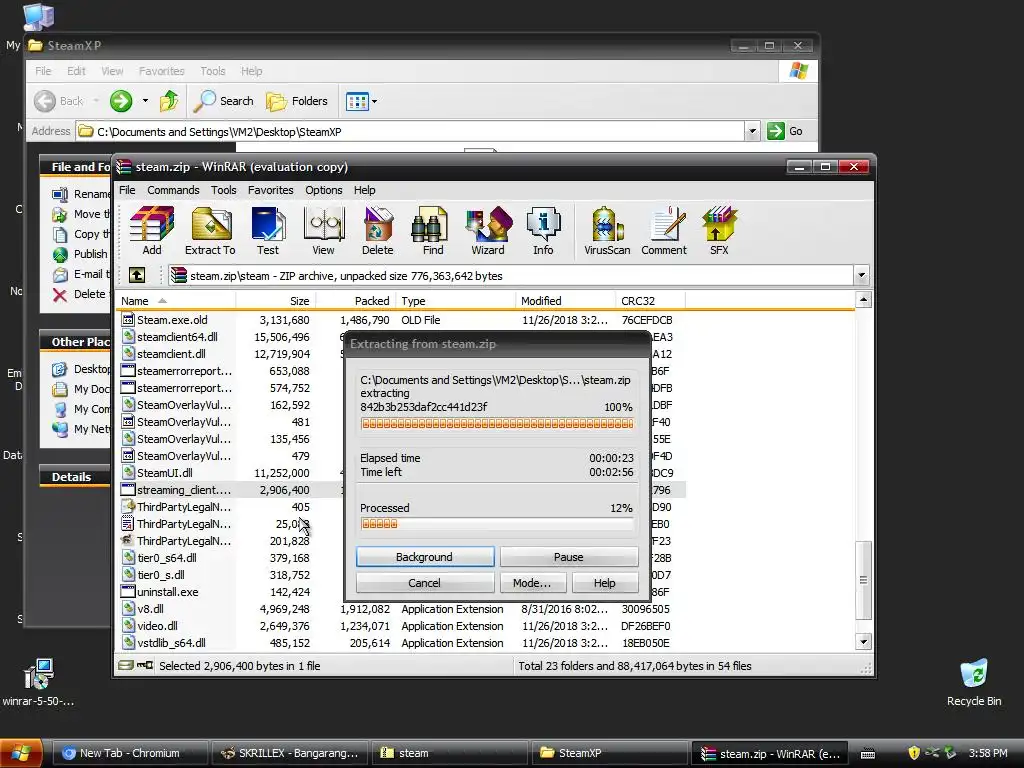Open the Help menu in WinRAR
The width and height of the screenshot is (1024, 768).
tap(364, 190)
